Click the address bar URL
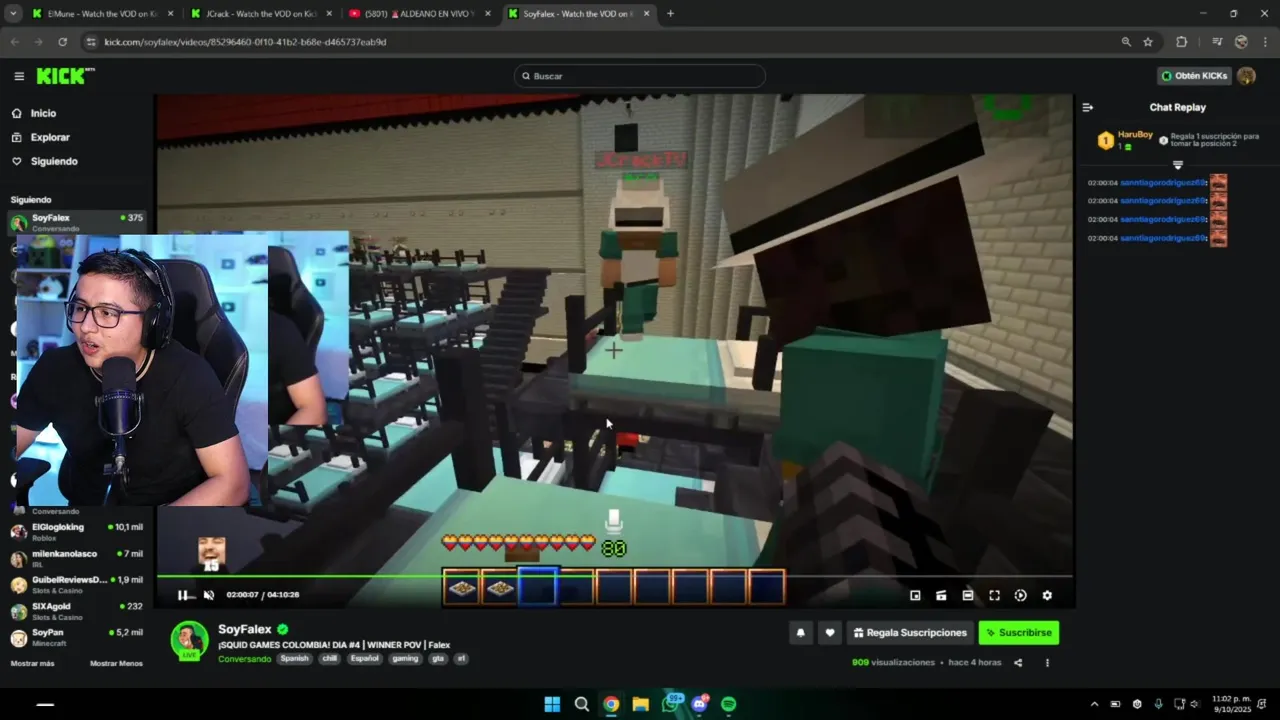Screen dimensions: 1280x720 [245, 42]
